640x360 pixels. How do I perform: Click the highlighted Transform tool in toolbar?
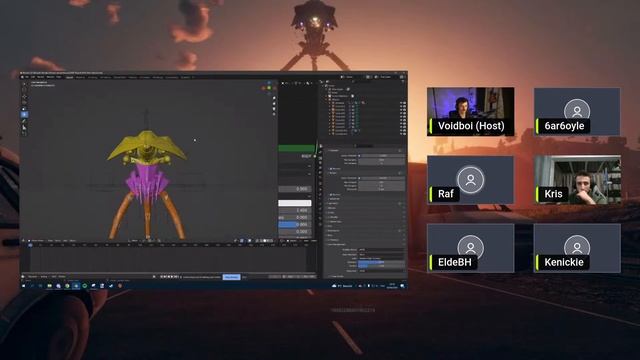point(24,115)
